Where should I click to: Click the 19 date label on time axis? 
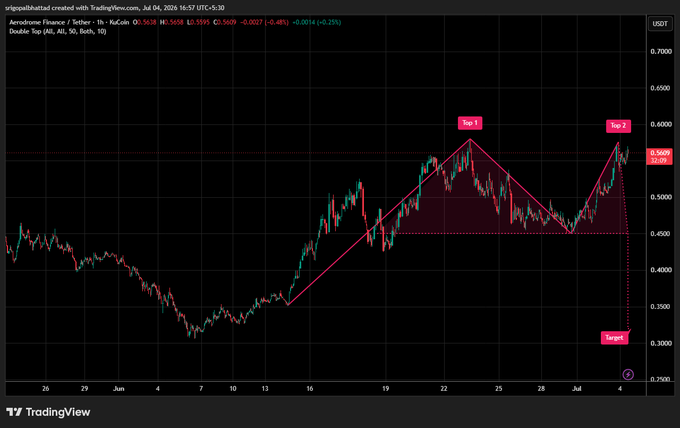[x=386, y=389]
